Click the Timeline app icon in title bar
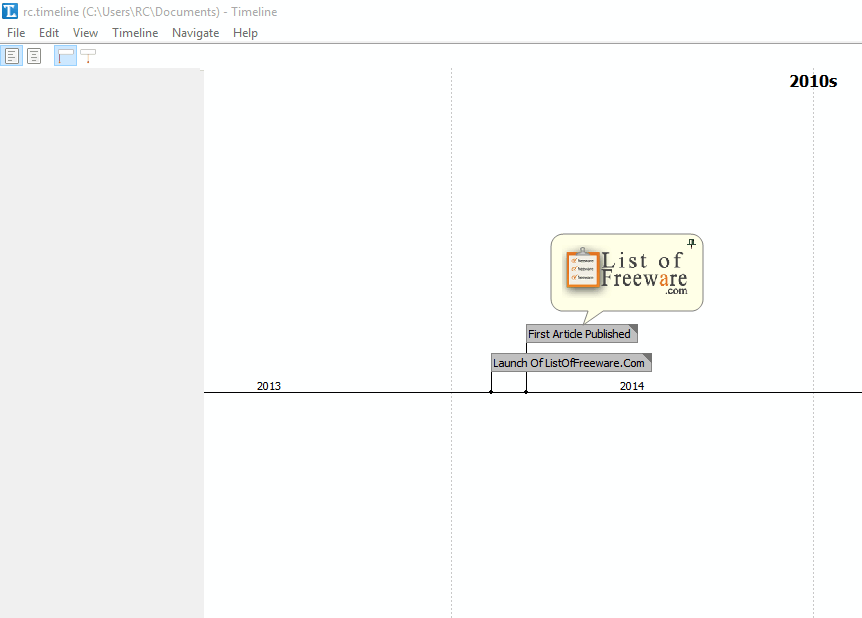 pyautogui.click(x=10, y=11)
